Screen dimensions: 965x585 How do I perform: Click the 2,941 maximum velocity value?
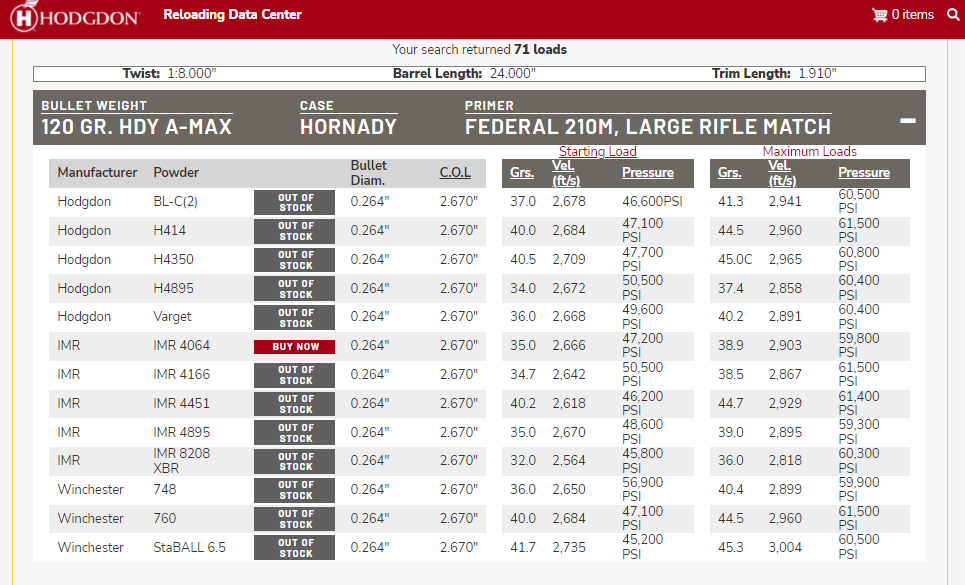coord(785,202)
